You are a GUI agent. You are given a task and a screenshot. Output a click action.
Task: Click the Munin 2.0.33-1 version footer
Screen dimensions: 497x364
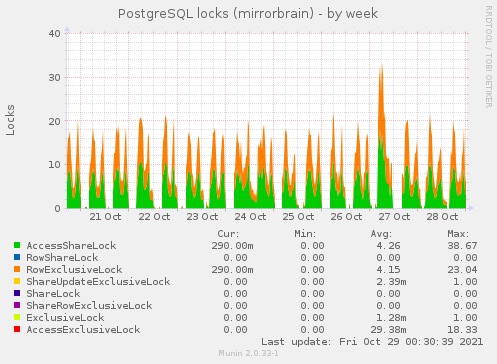tap(248, 353)
